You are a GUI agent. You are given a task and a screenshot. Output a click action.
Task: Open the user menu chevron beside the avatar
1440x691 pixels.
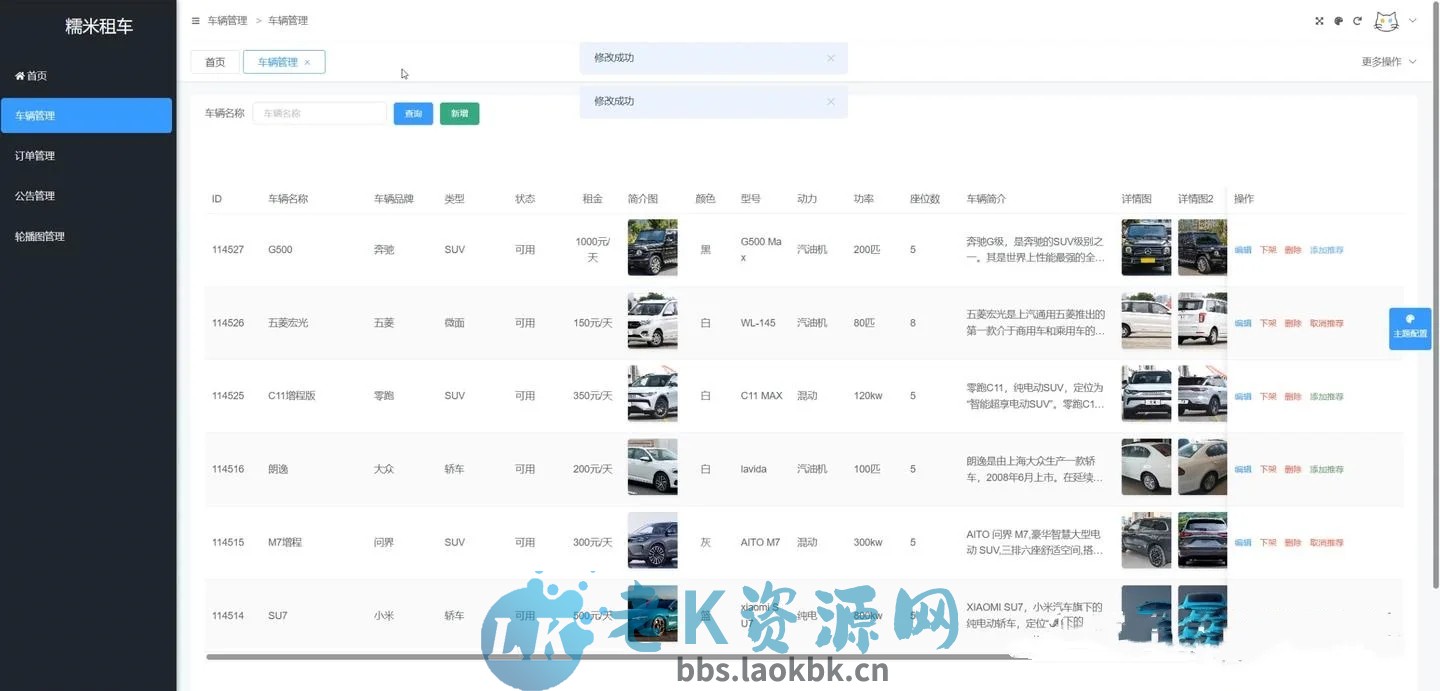[1410, 20]
